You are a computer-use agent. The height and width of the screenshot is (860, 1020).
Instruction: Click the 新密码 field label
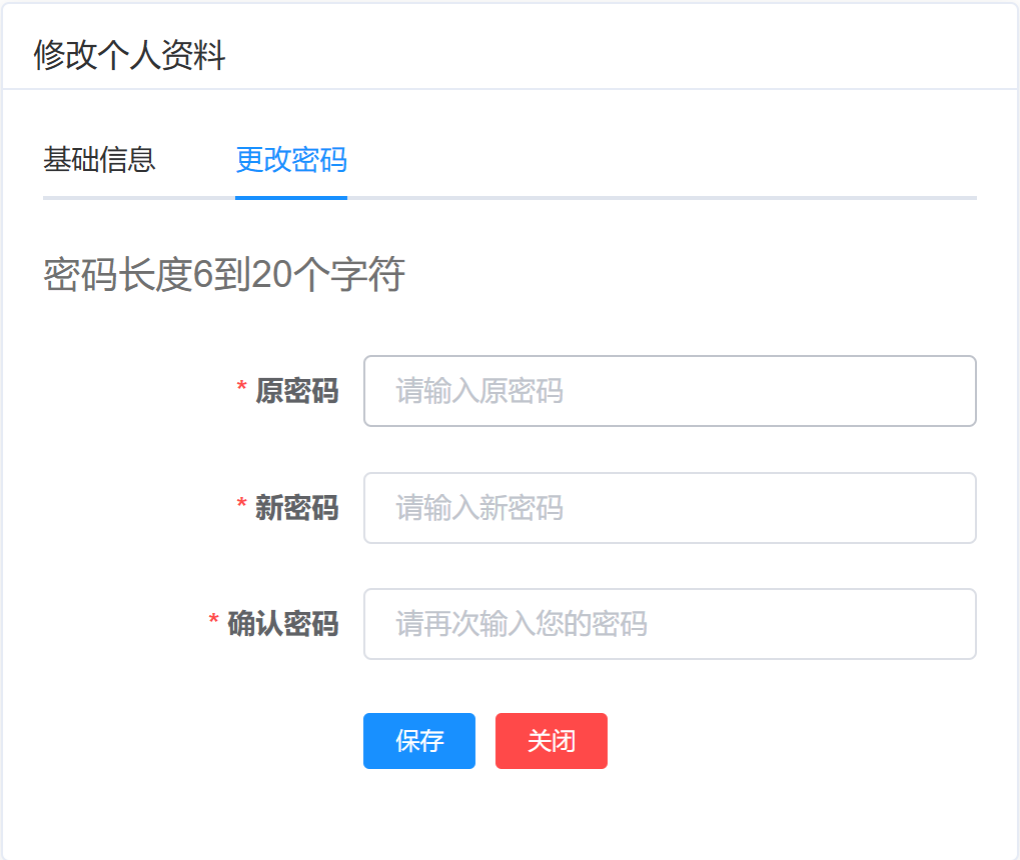pos(297,508)
